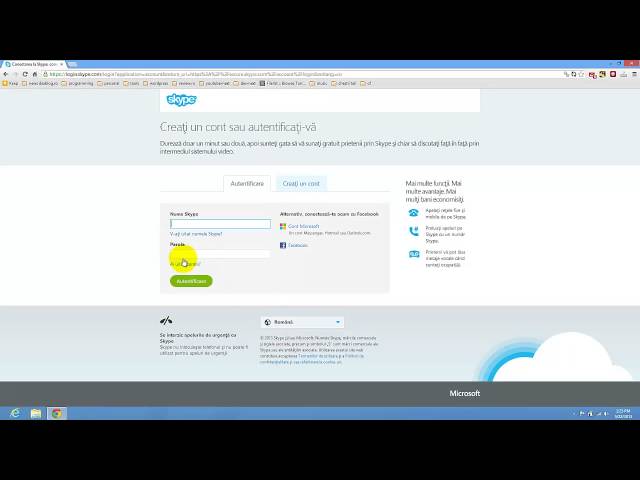Open the Flickr bookmark
This screenshot has width=640, height=480.
(282, 83)
